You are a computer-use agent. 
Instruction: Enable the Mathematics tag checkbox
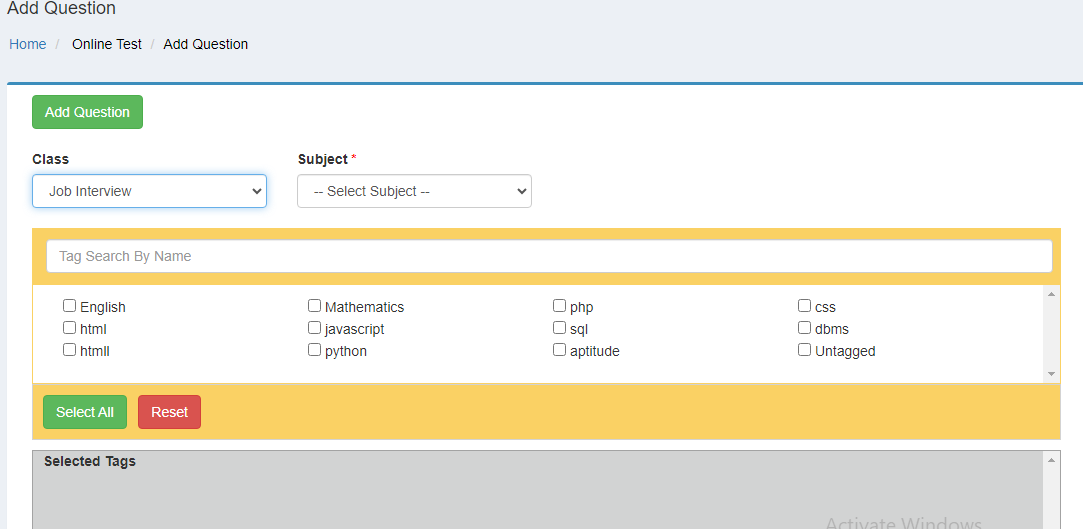pyautogui.click(x=315, y=306)
